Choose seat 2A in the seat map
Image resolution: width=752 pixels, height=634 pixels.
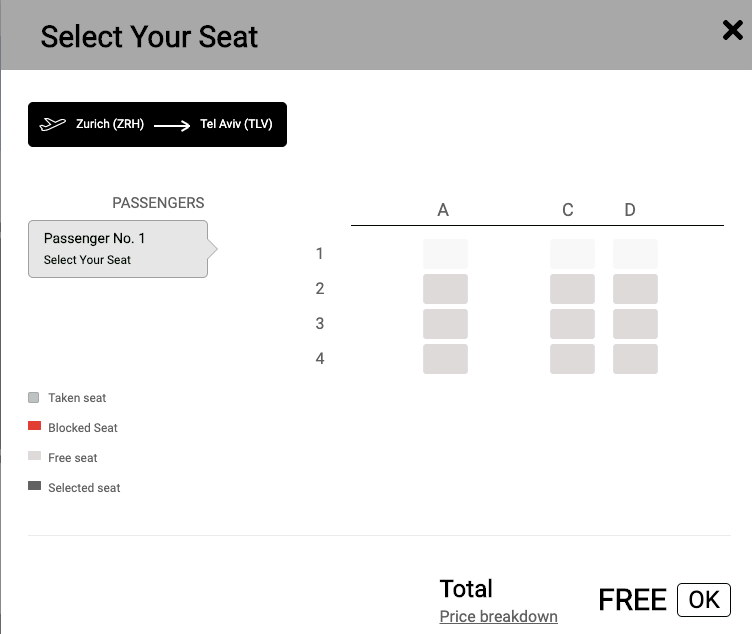click(x=445, y=289)
